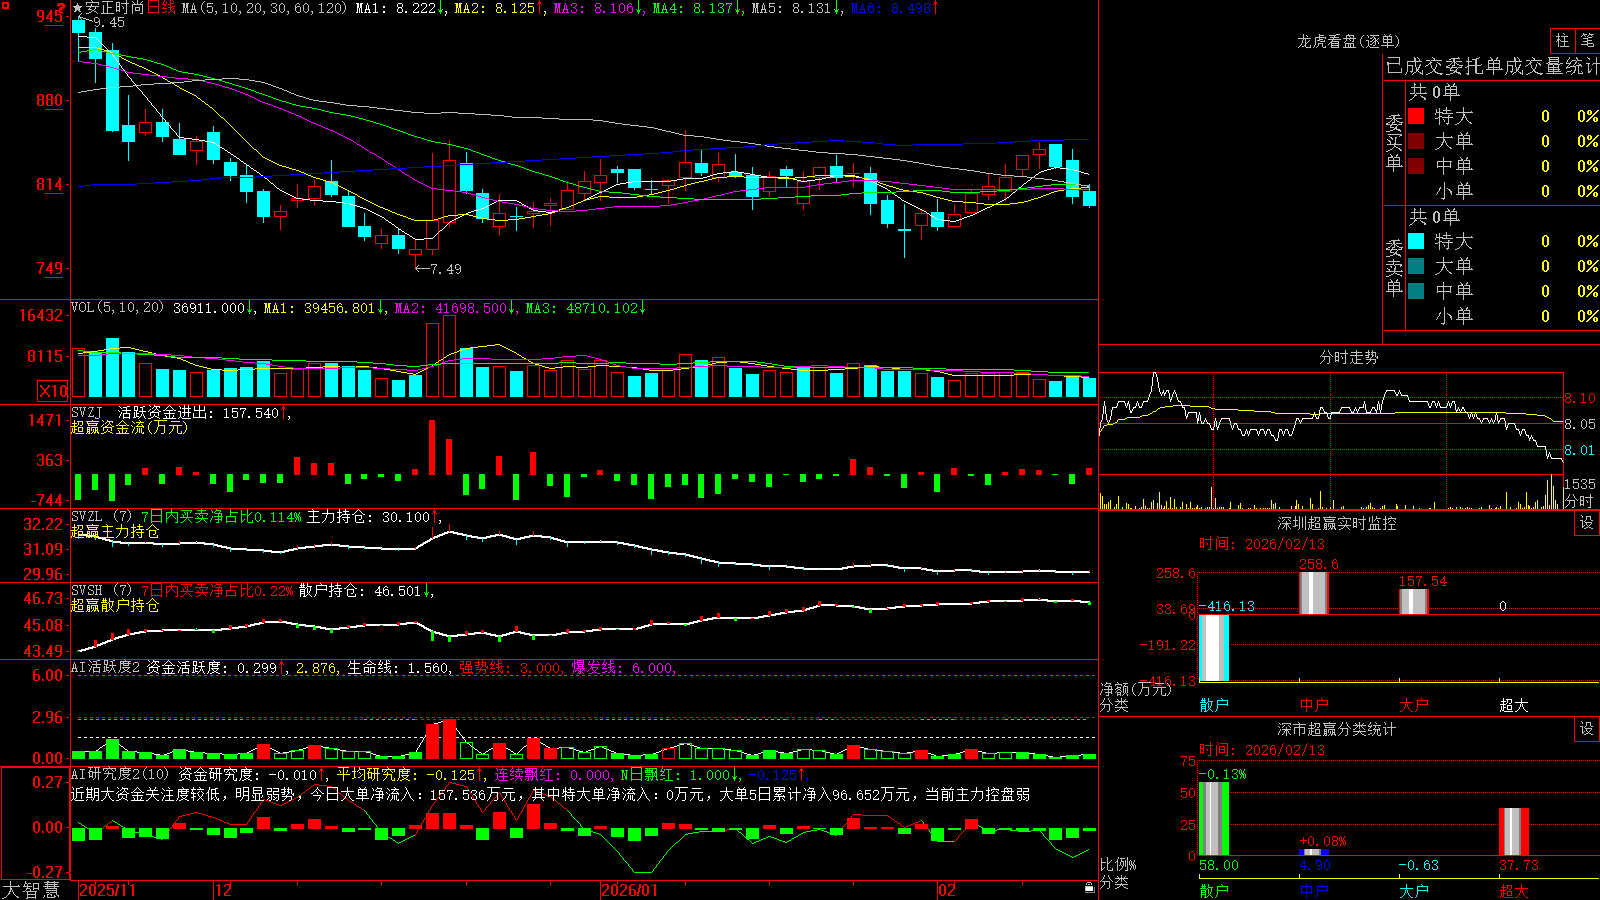Click the cyan 特大 sell-order color swatch
This screenshot has height=900, width=1600.
pos(1416,241)
